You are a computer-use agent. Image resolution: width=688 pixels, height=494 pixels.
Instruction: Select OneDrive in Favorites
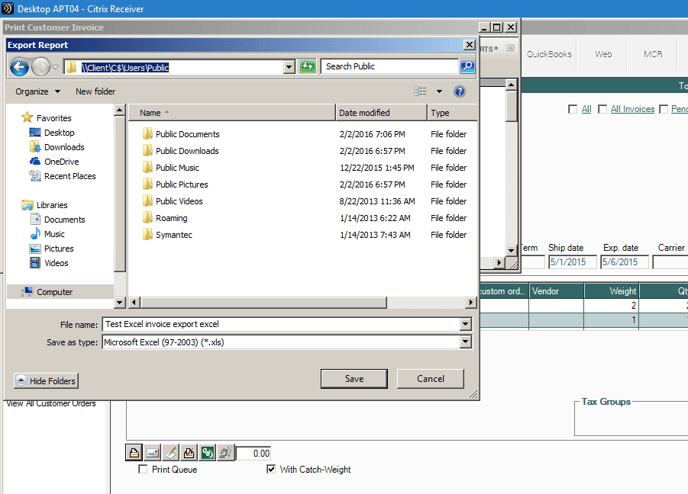point(61,162)
